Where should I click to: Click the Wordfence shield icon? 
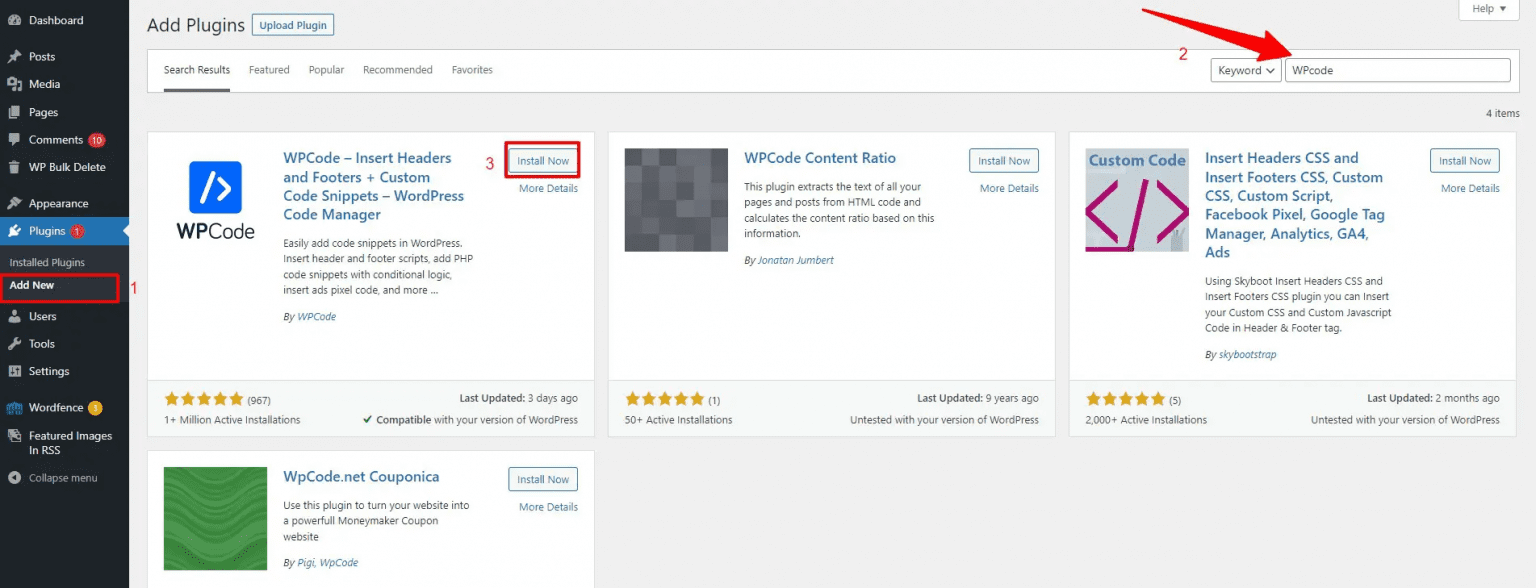[14, 408]
